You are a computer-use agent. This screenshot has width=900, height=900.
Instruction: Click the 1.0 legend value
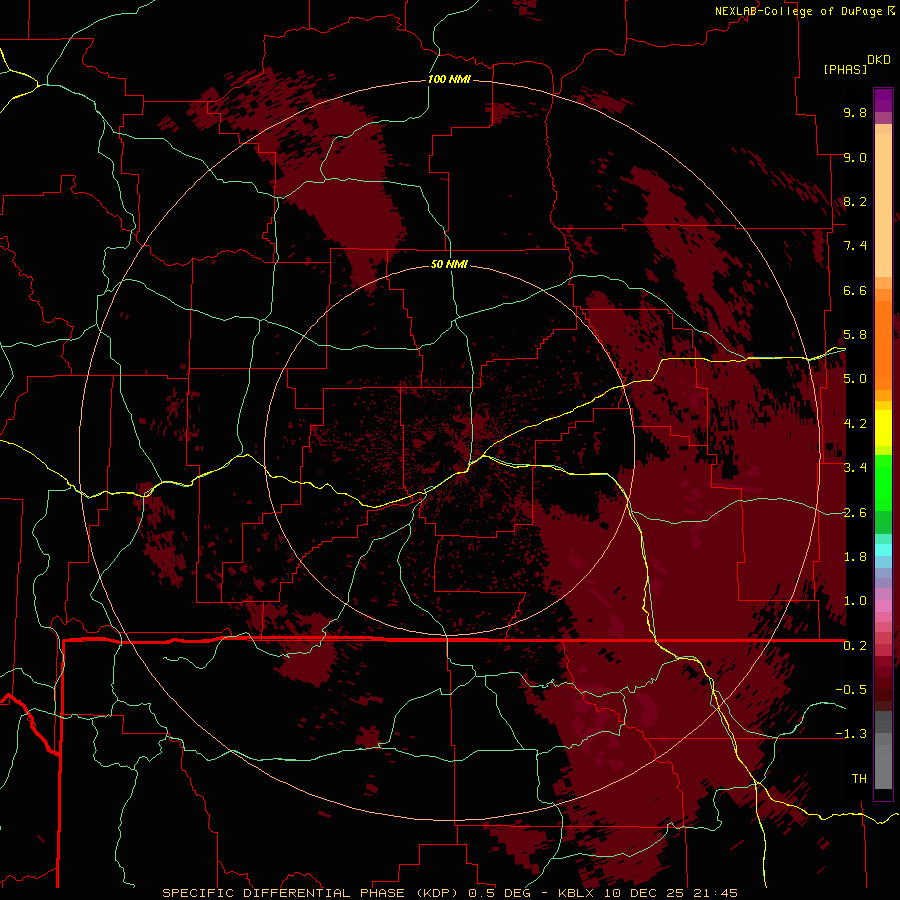click(855, 601)
